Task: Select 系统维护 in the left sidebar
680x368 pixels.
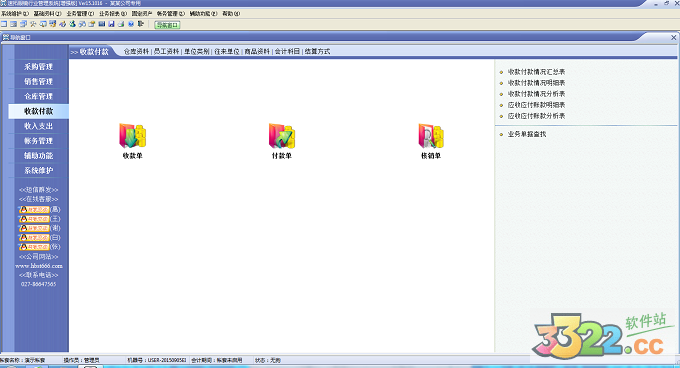Action: 39,170
